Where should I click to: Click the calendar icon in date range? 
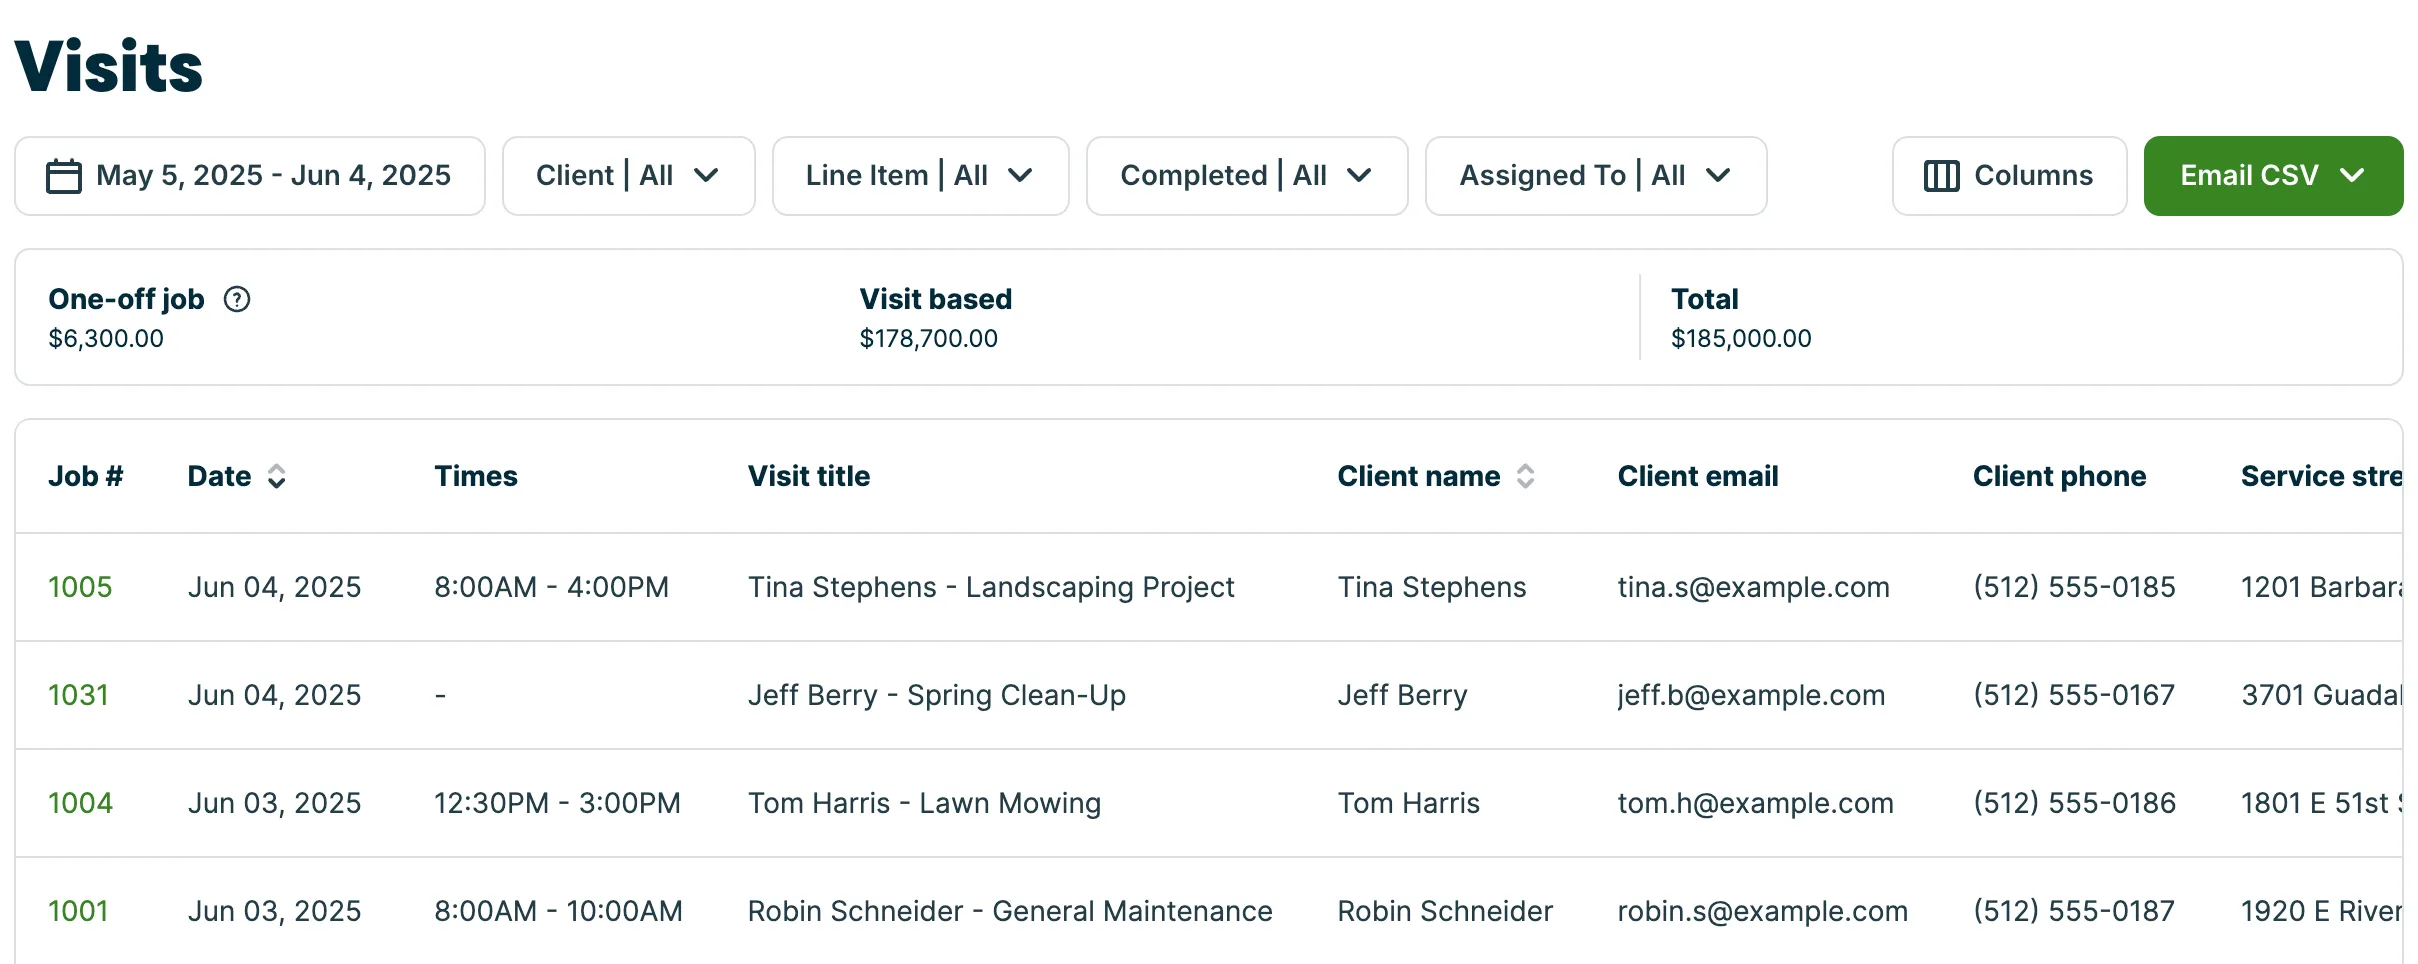pos(64,176)
